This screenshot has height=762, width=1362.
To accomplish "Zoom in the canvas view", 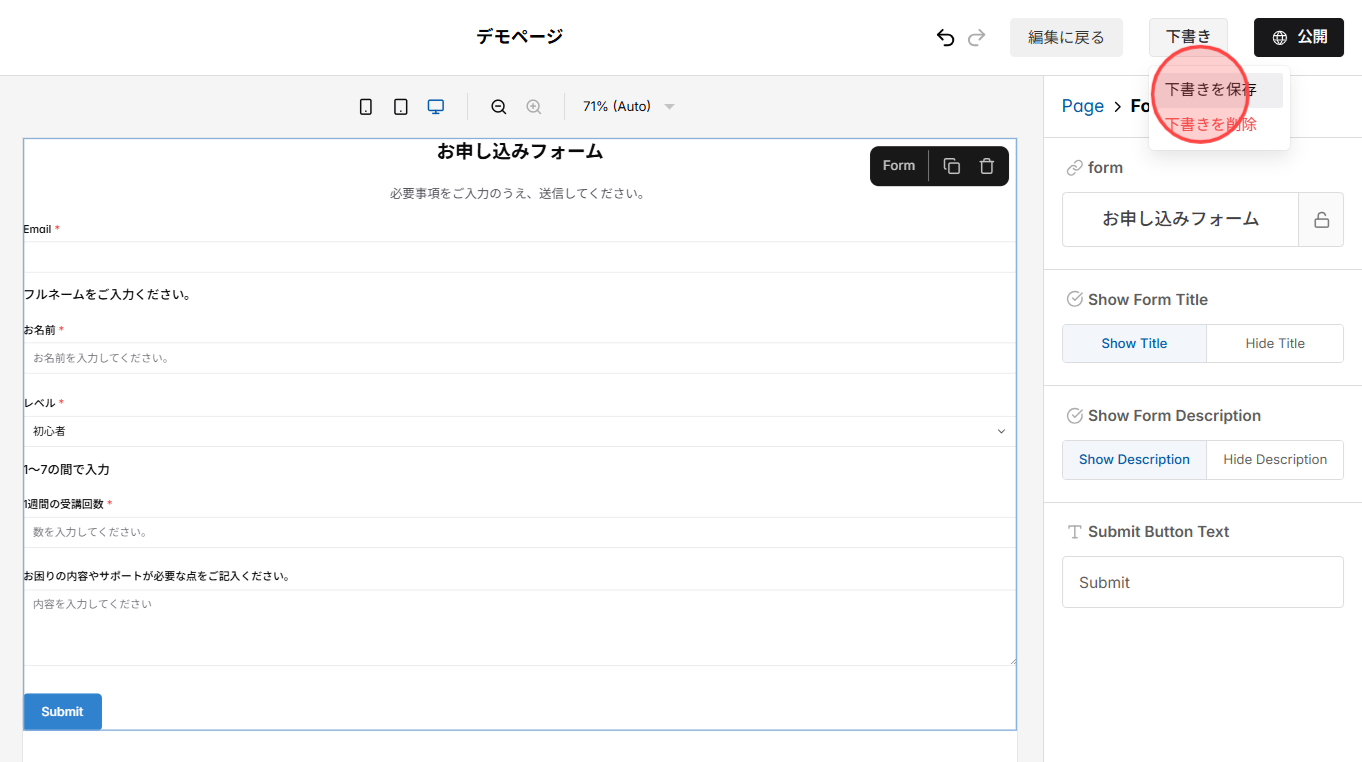I will pyautogui.click(x=533, y=106).
